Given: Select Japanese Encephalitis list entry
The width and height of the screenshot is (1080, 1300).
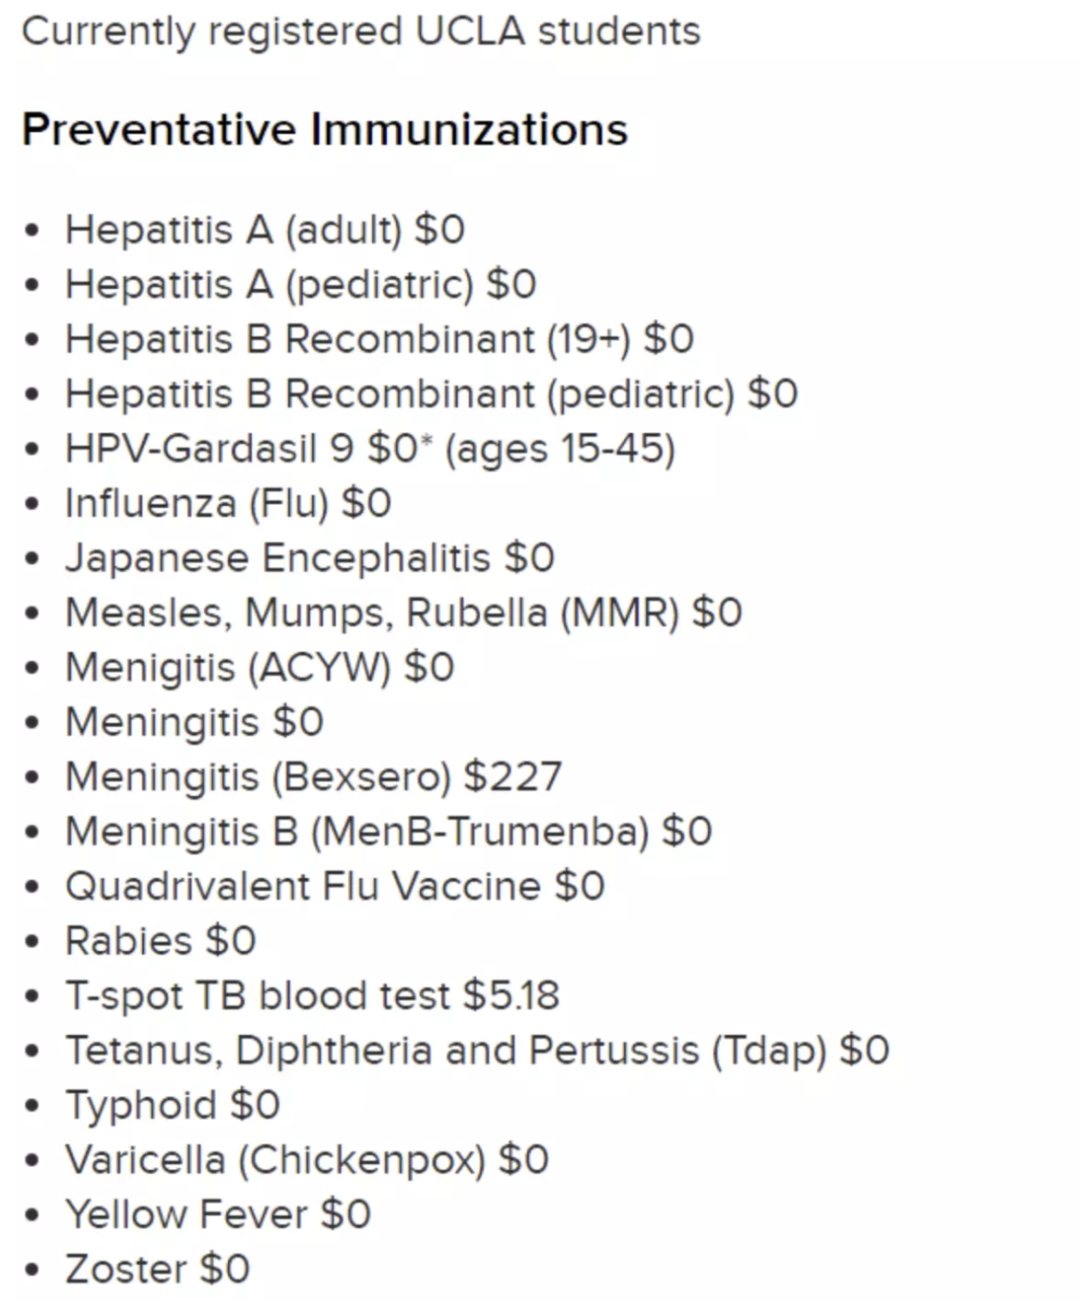Looking at the screenshot, I should tap(310, 558).
